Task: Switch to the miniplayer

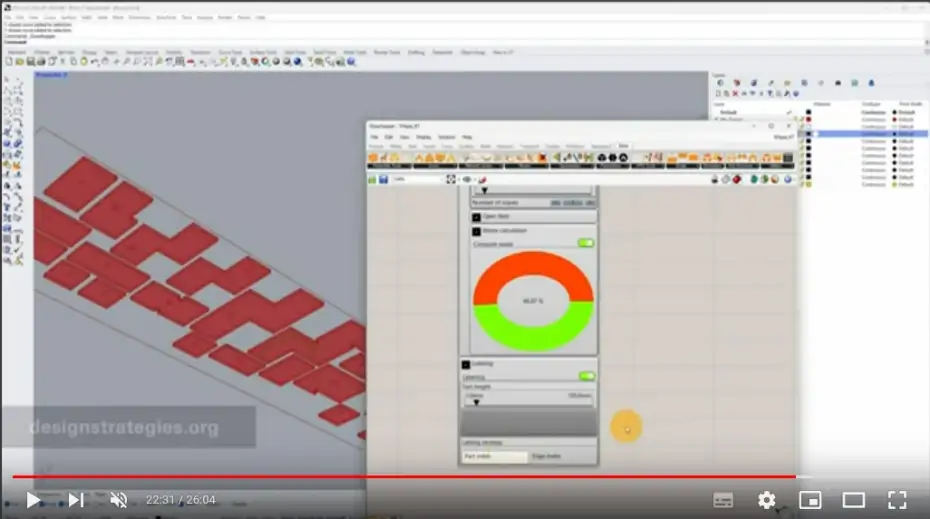Action: [x=810, y=500]
